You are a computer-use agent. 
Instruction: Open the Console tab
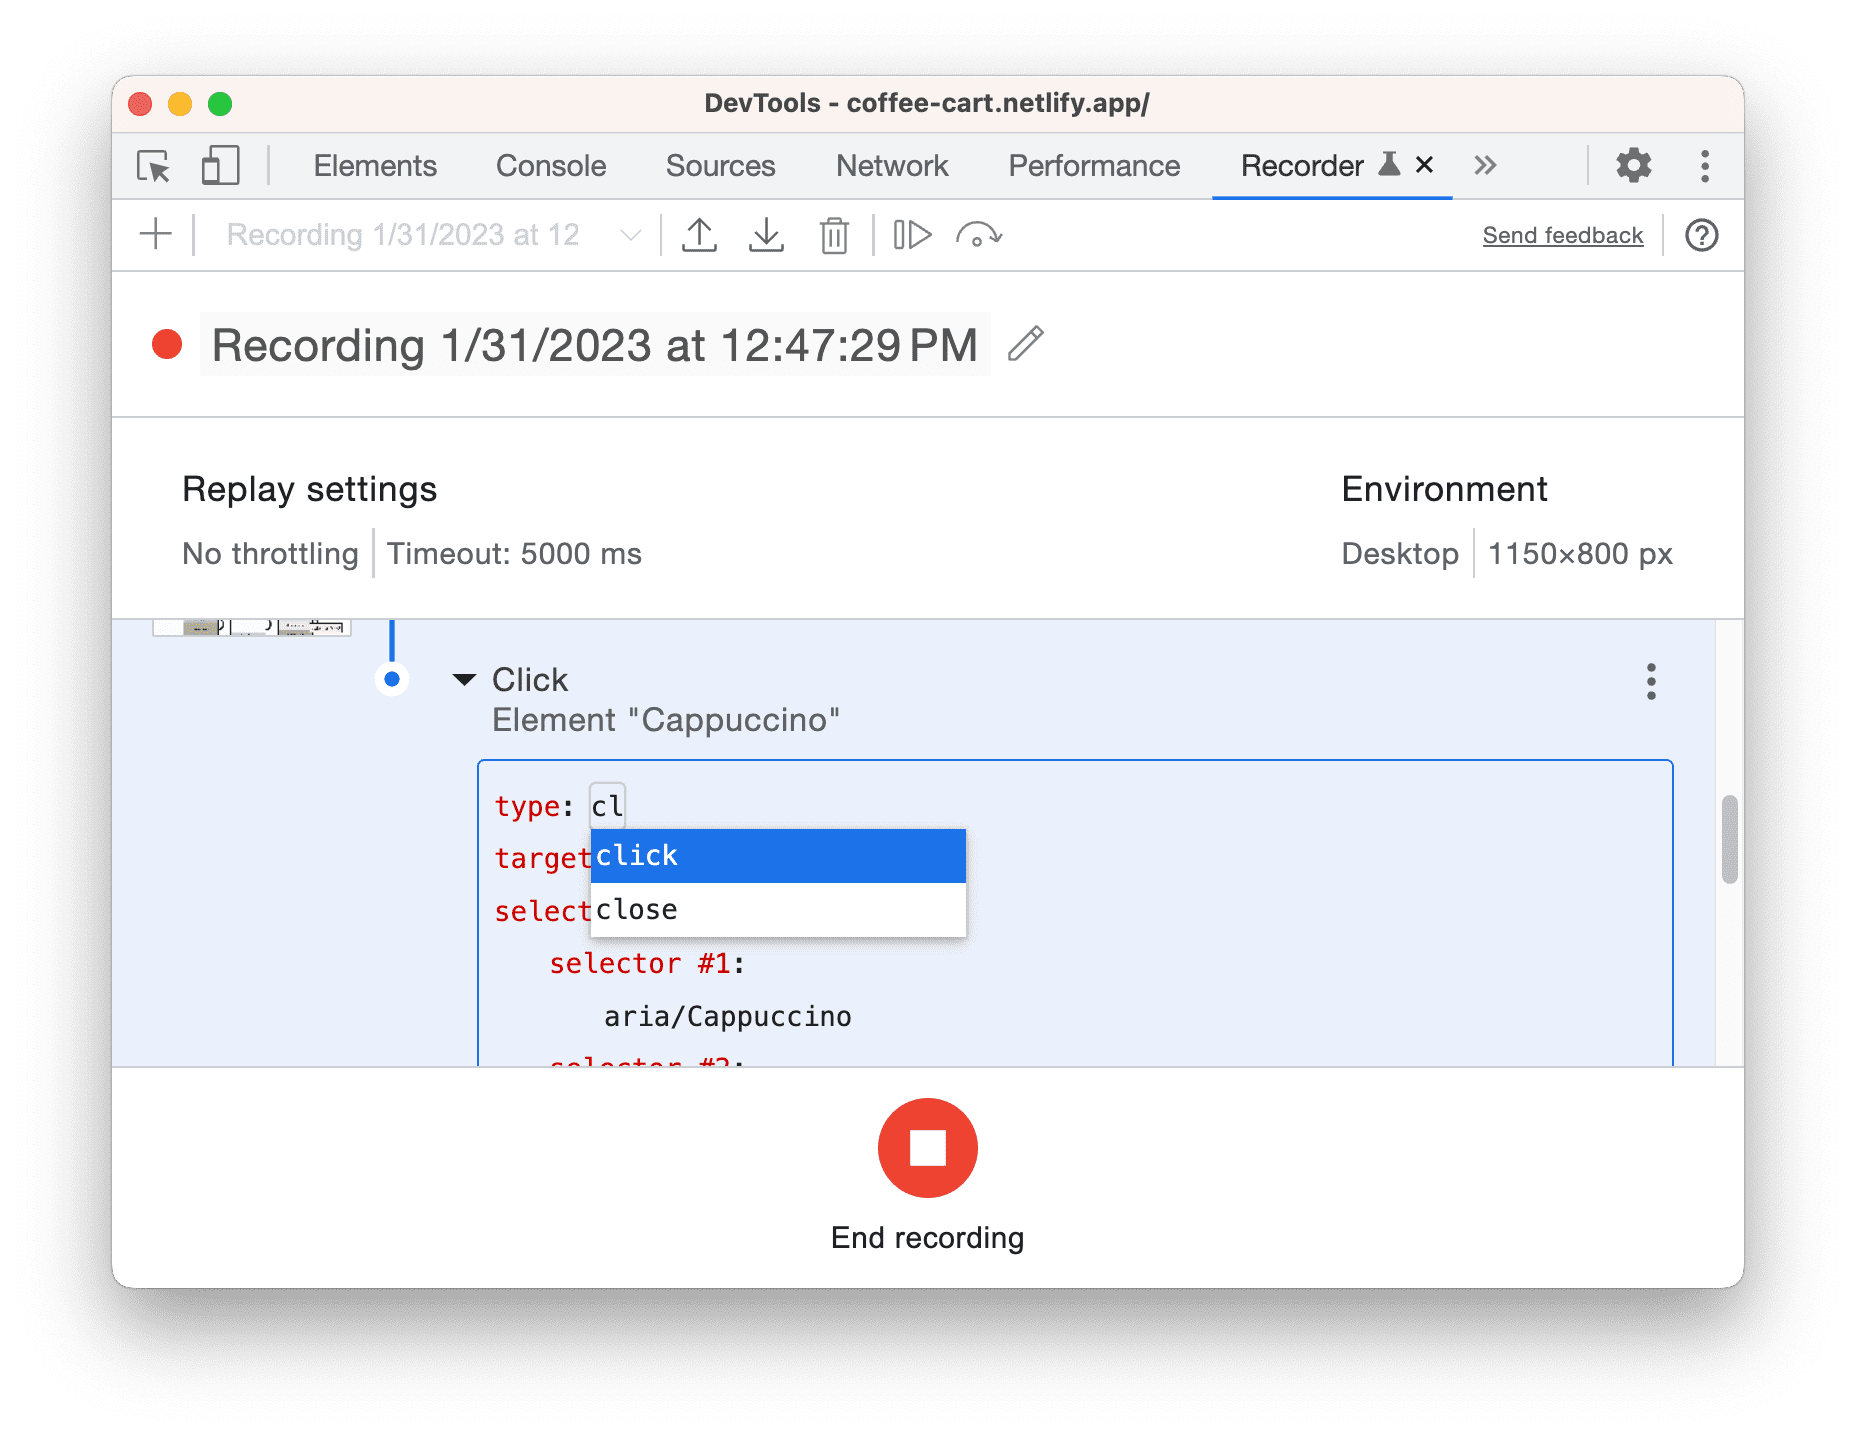tap(550, 166)
